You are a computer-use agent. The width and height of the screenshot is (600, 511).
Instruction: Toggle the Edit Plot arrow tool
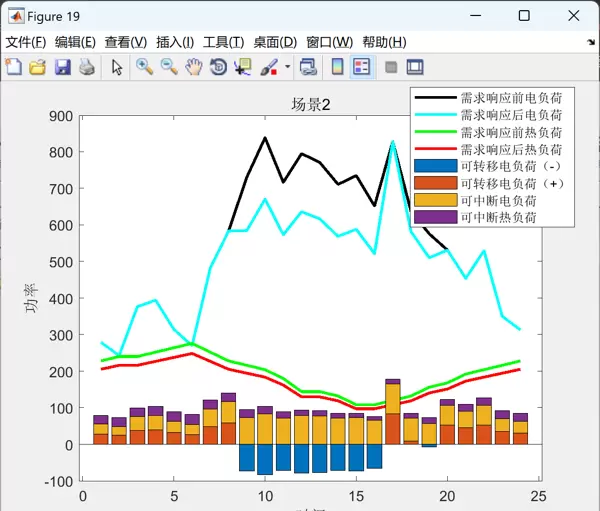(117, 67)
